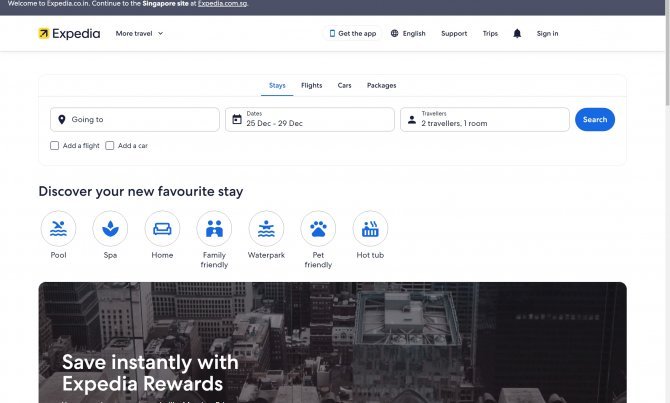Switch to the Cars tab

pos(344,85)
